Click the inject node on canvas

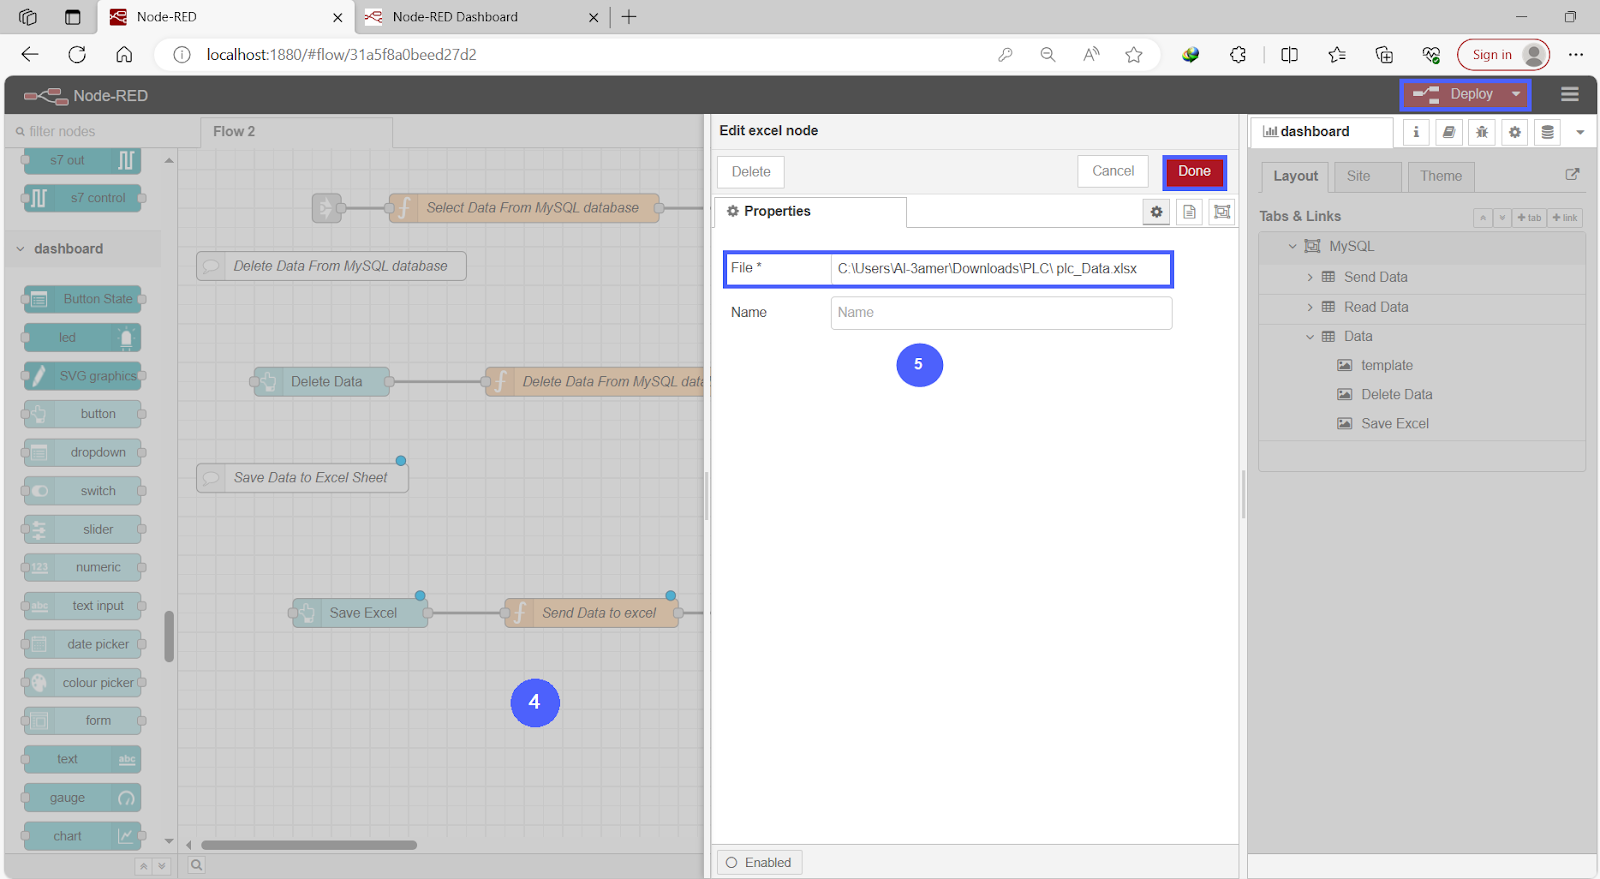pyautogui.click(x=327, y=208)
